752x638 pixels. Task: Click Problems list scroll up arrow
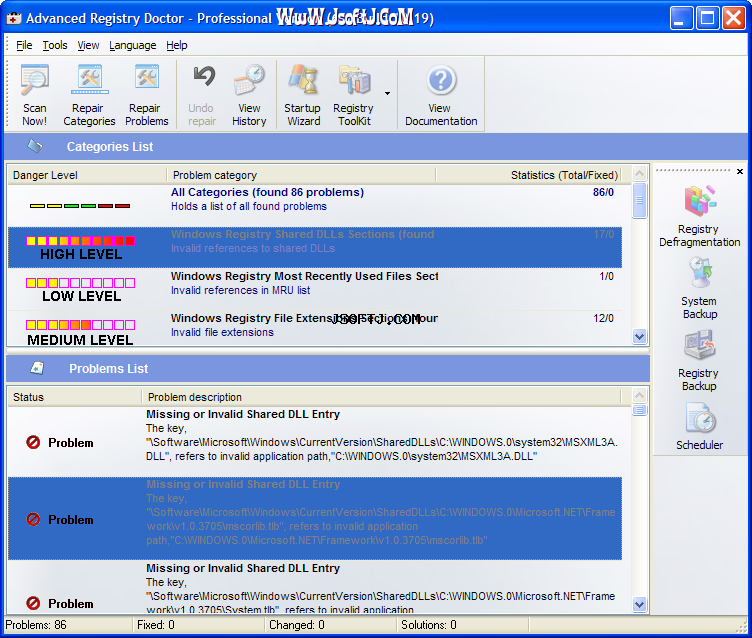coord(639,395)
